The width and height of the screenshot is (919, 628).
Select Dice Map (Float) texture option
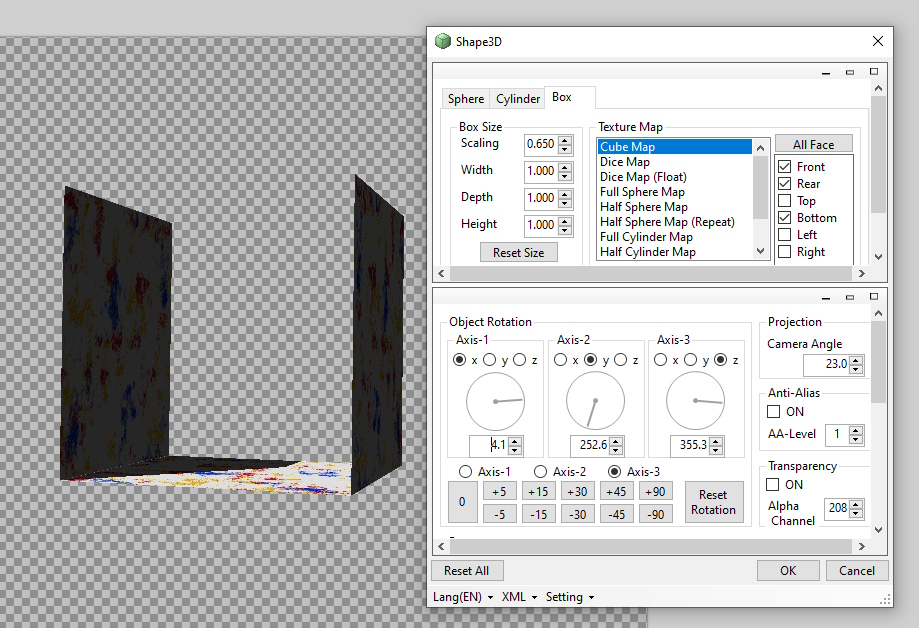pyautogui.click(x=643, y=176)
